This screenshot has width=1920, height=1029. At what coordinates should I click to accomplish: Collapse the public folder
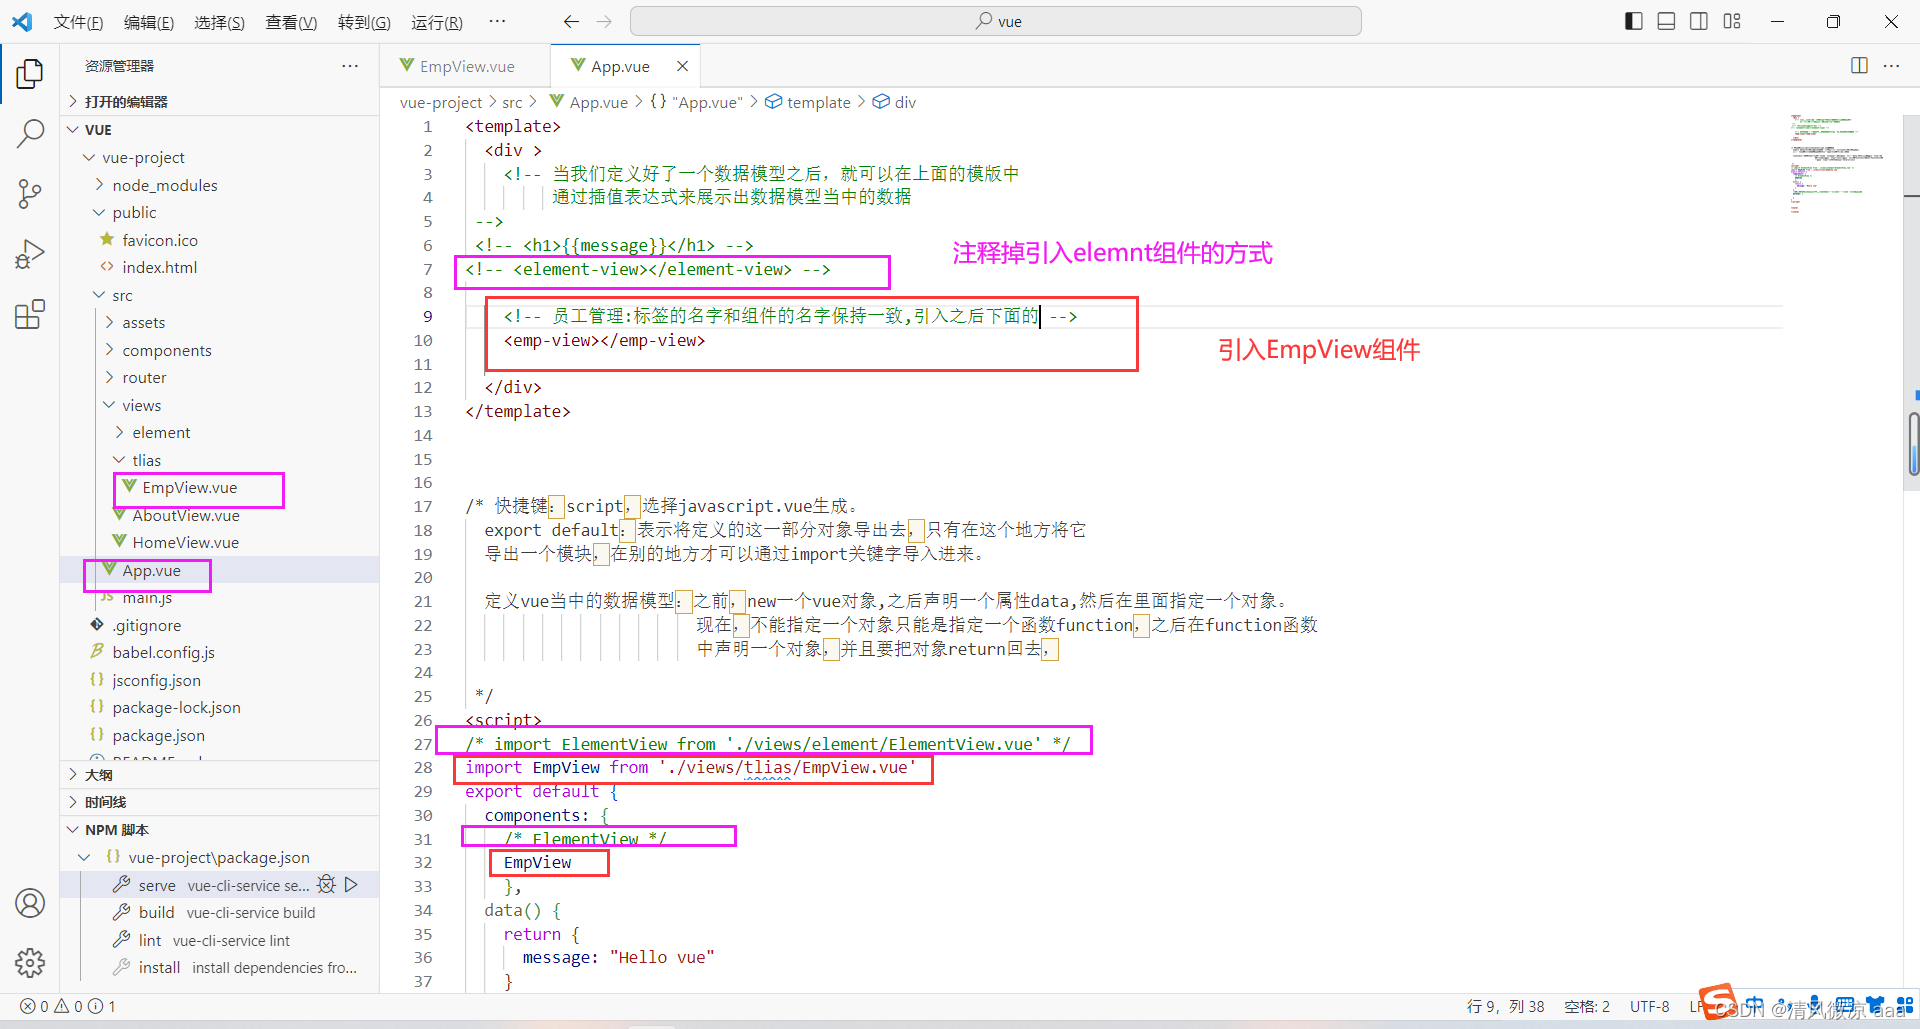pyautogui.click(x=220, y=212)
